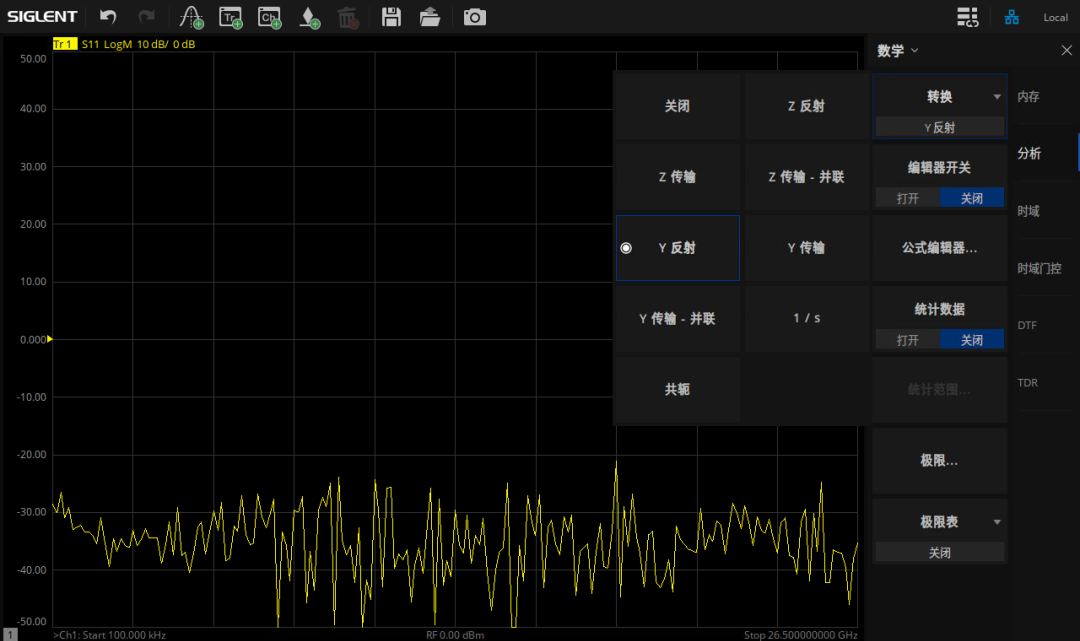Click the open folder icon

430,17
